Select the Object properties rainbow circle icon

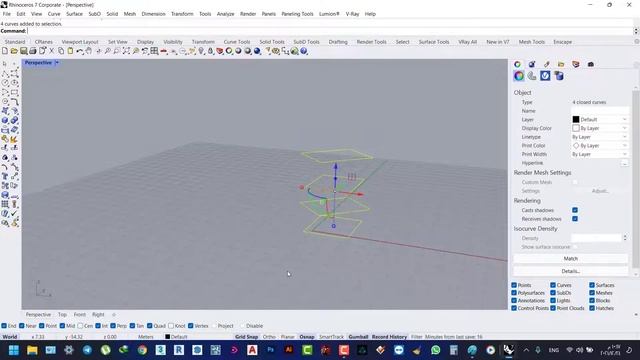(x=519, y=76)
